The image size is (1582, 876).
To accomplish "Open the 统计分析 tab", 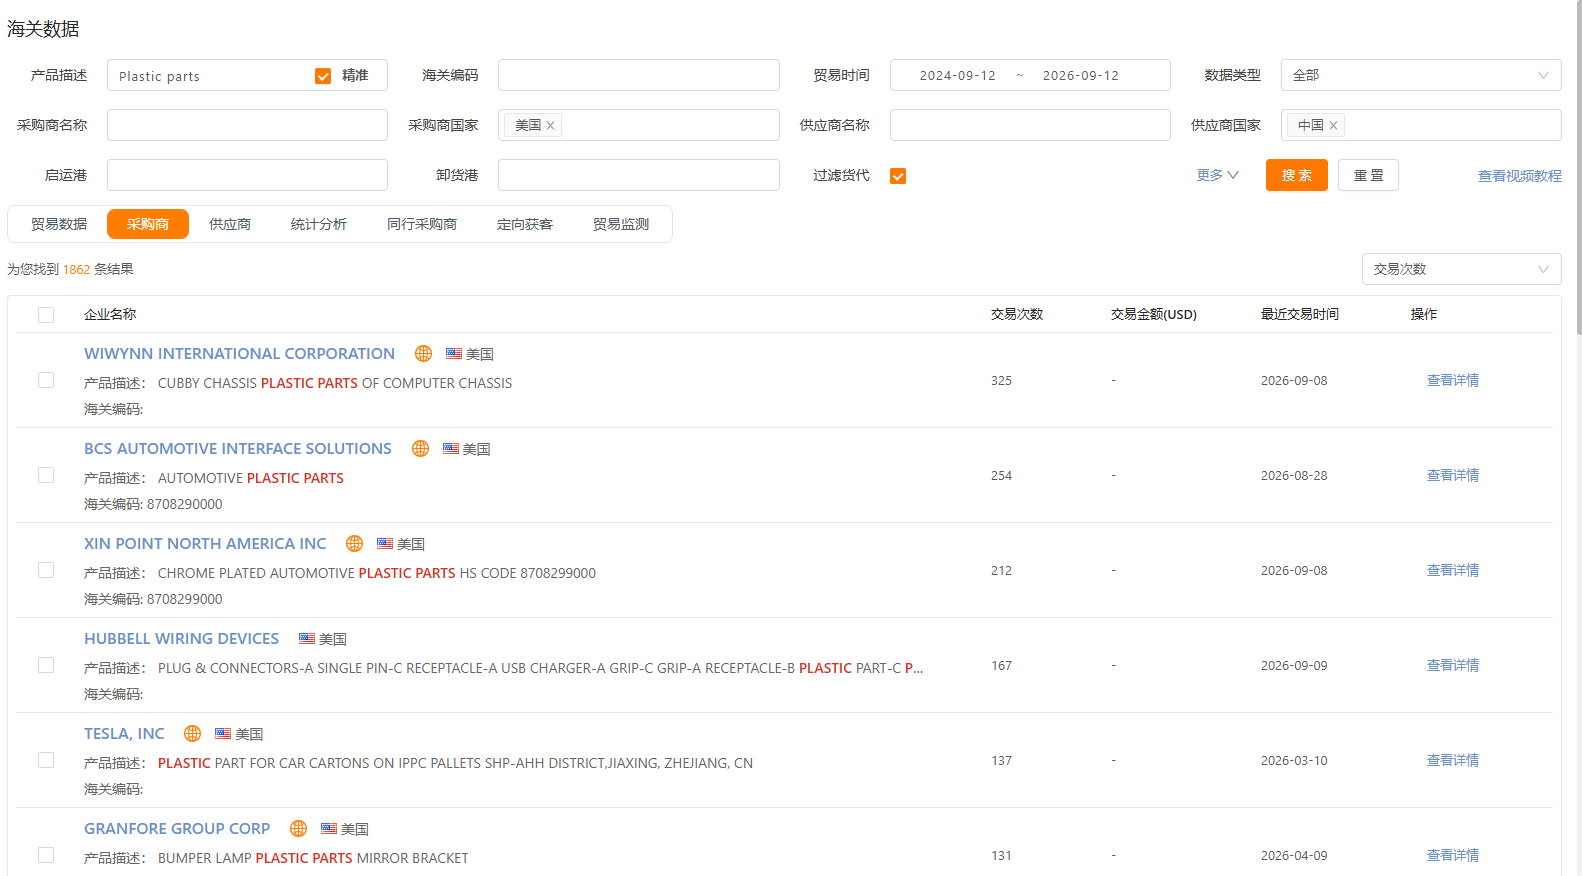I will coord(319,224).
